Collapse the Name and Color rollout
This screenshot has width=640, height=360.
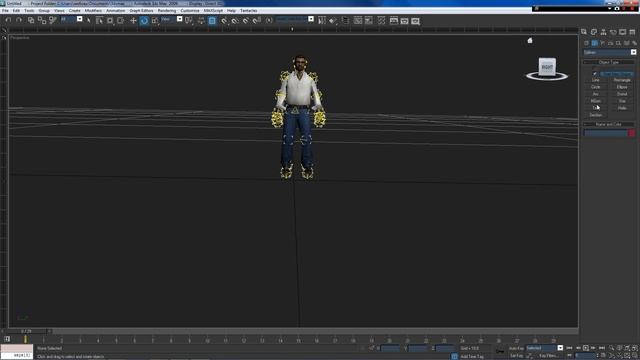pos(609,124)
